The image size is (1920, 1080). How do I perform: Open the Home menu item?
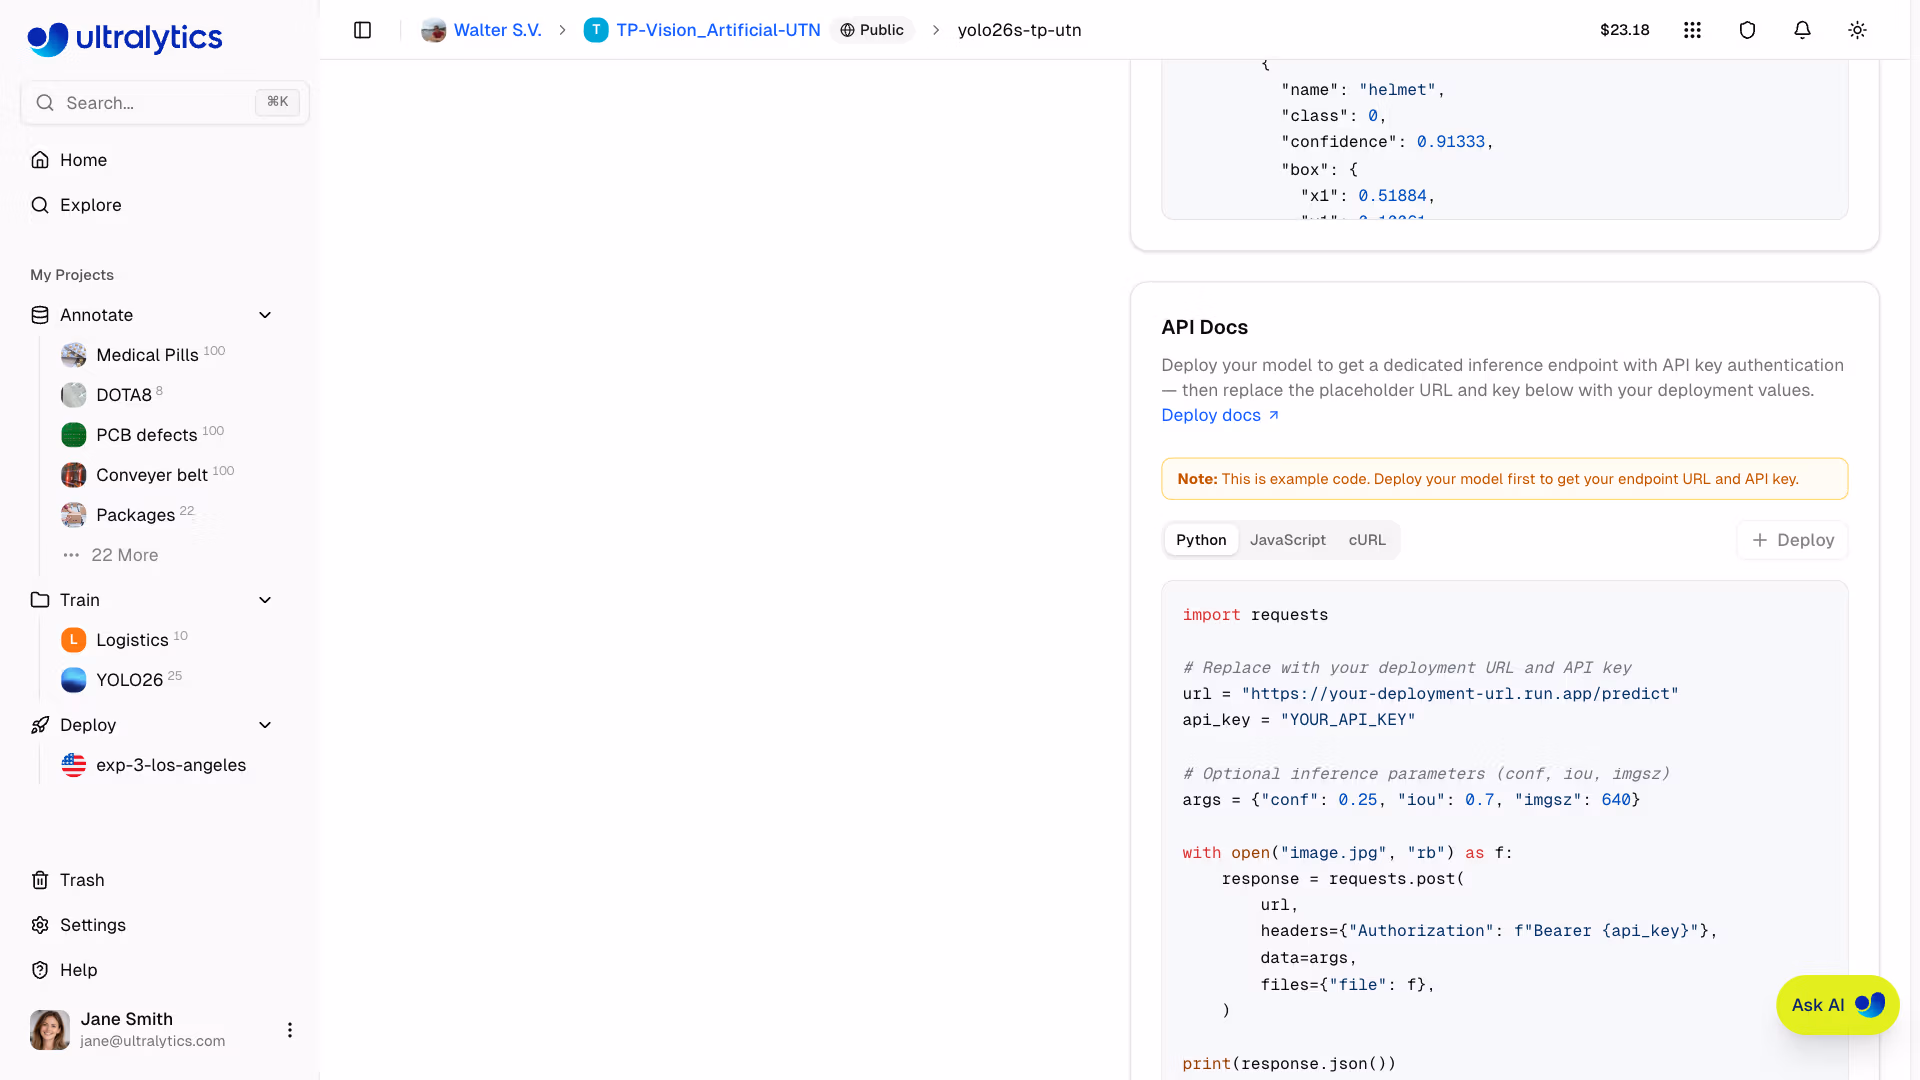coord(84,160)
